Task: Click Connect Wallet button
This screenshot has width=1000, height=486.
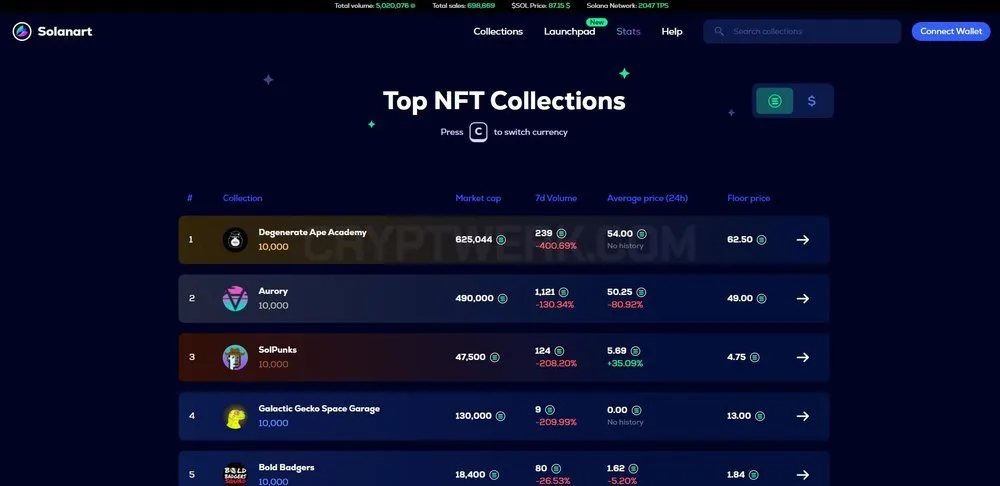Action: pos(950,31)
